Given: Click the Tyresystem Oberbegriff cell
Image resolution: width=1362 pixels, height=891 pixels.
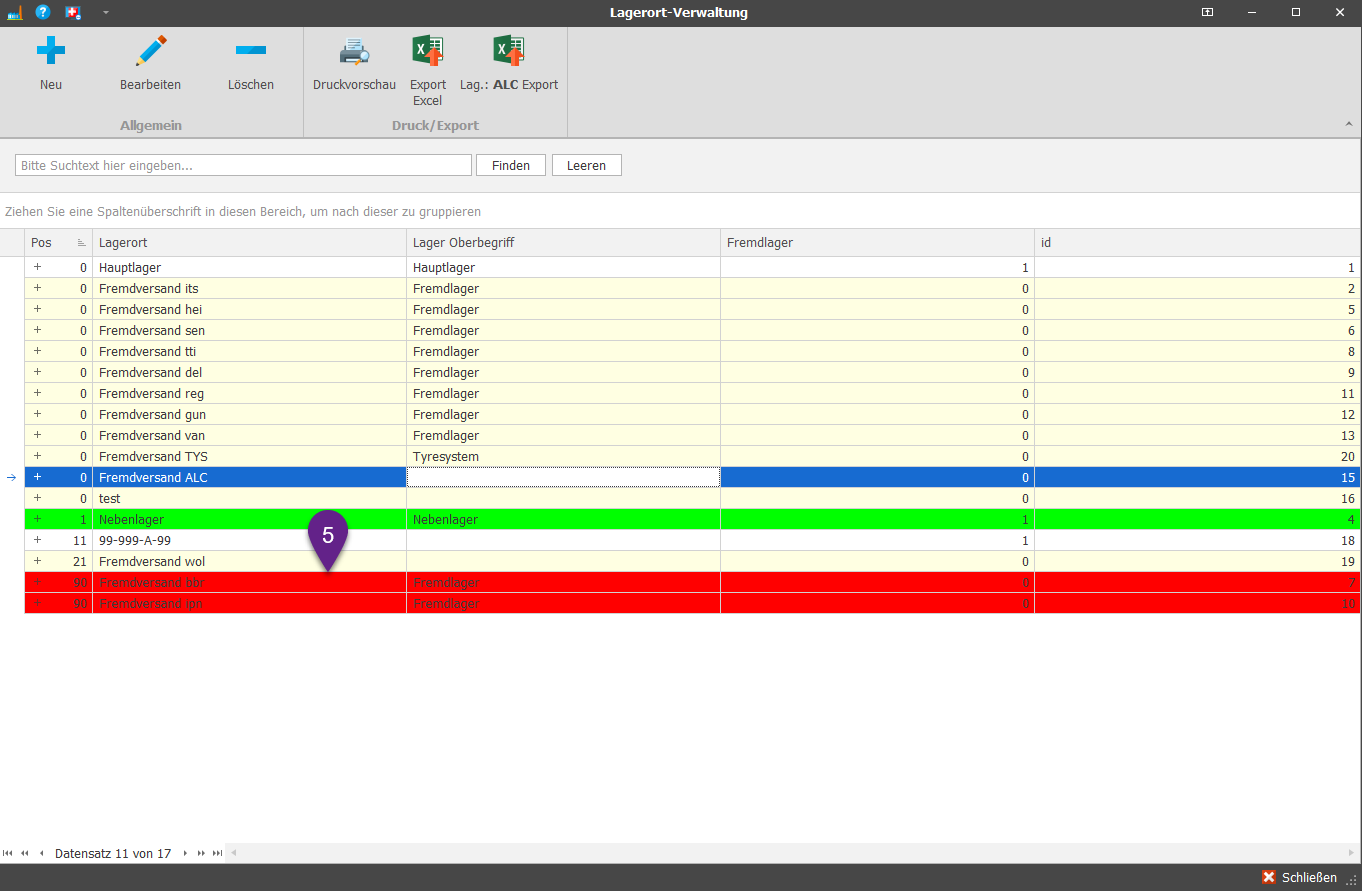Looking at the screenshot, I should click(563, 457).
